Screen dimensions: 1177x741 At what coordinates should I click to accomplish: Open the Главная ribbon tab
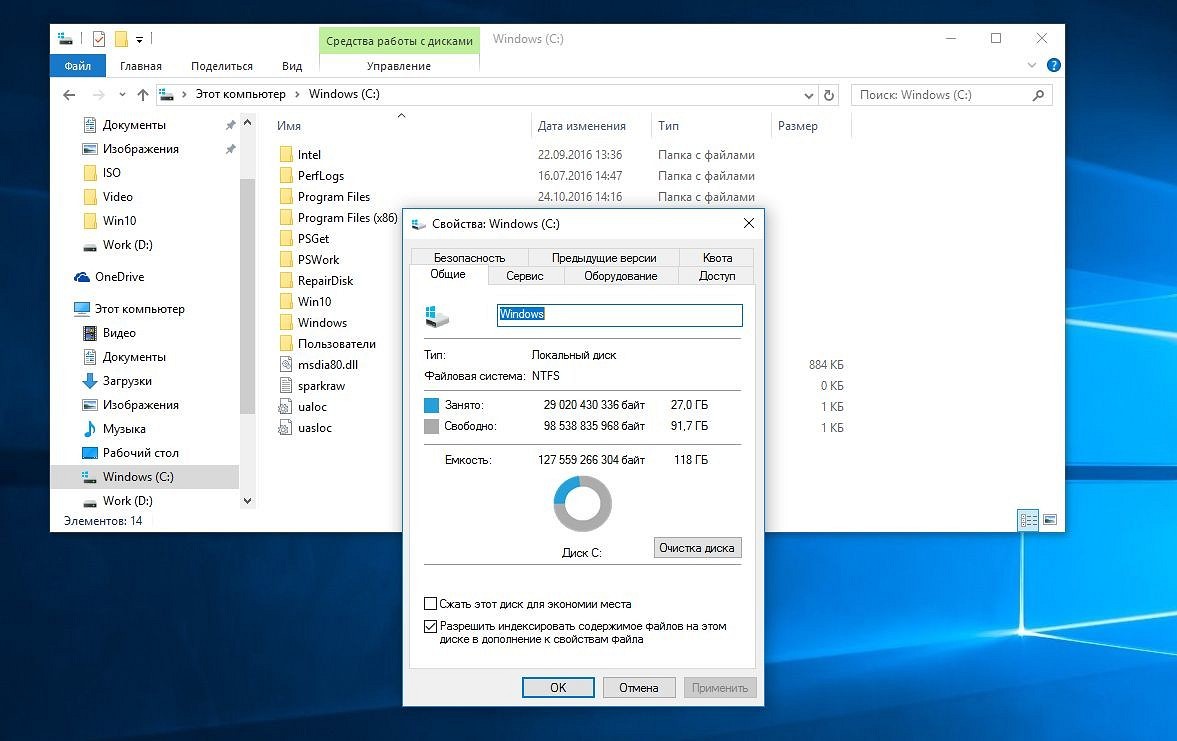click(x=140, y=66)
